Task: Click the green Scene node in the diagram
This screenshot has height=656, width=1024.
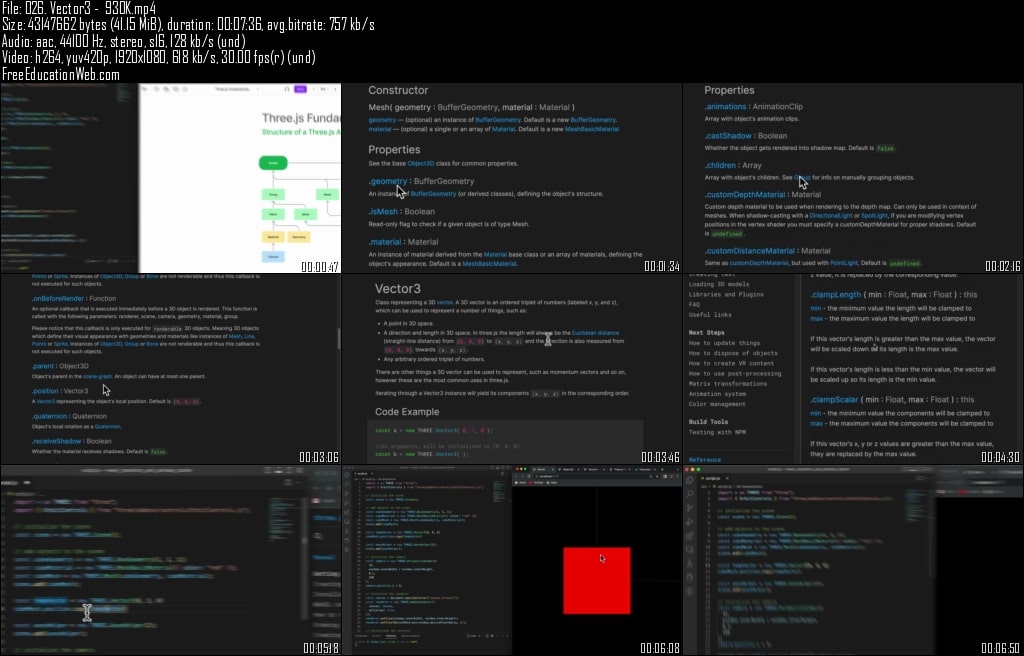Action: 273,163
